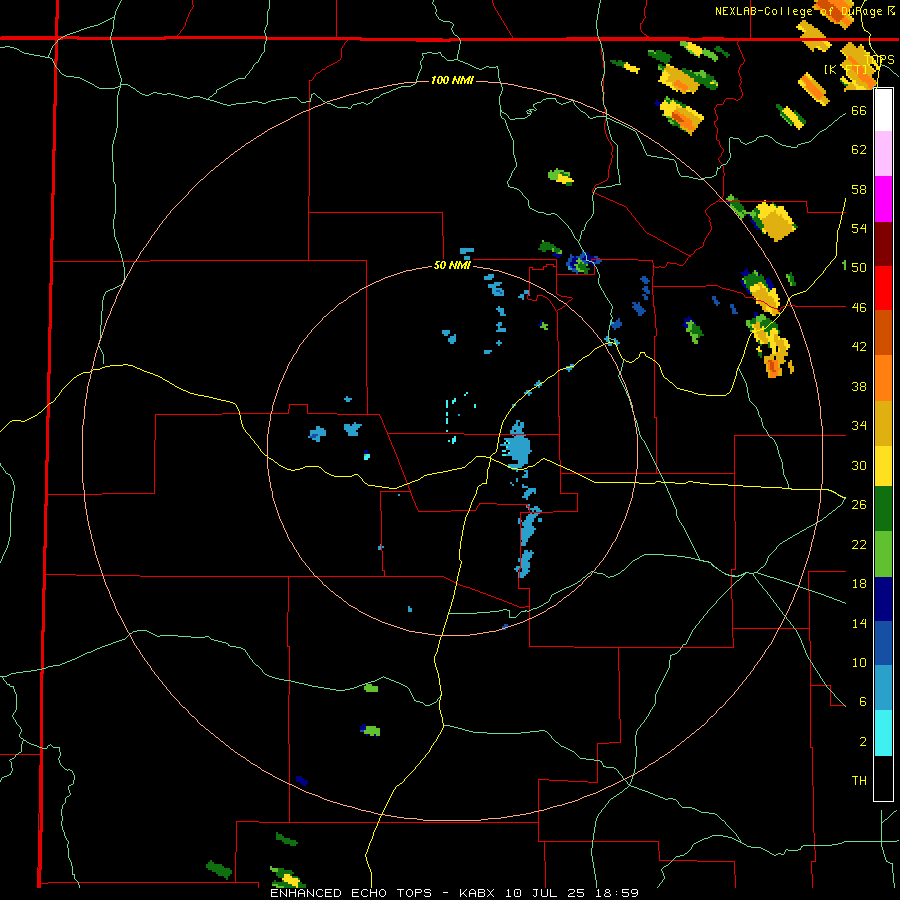This screenshot has width=900, height=900.
Task: Click the '46' label on the legend
Action: (x=859, y=307)
